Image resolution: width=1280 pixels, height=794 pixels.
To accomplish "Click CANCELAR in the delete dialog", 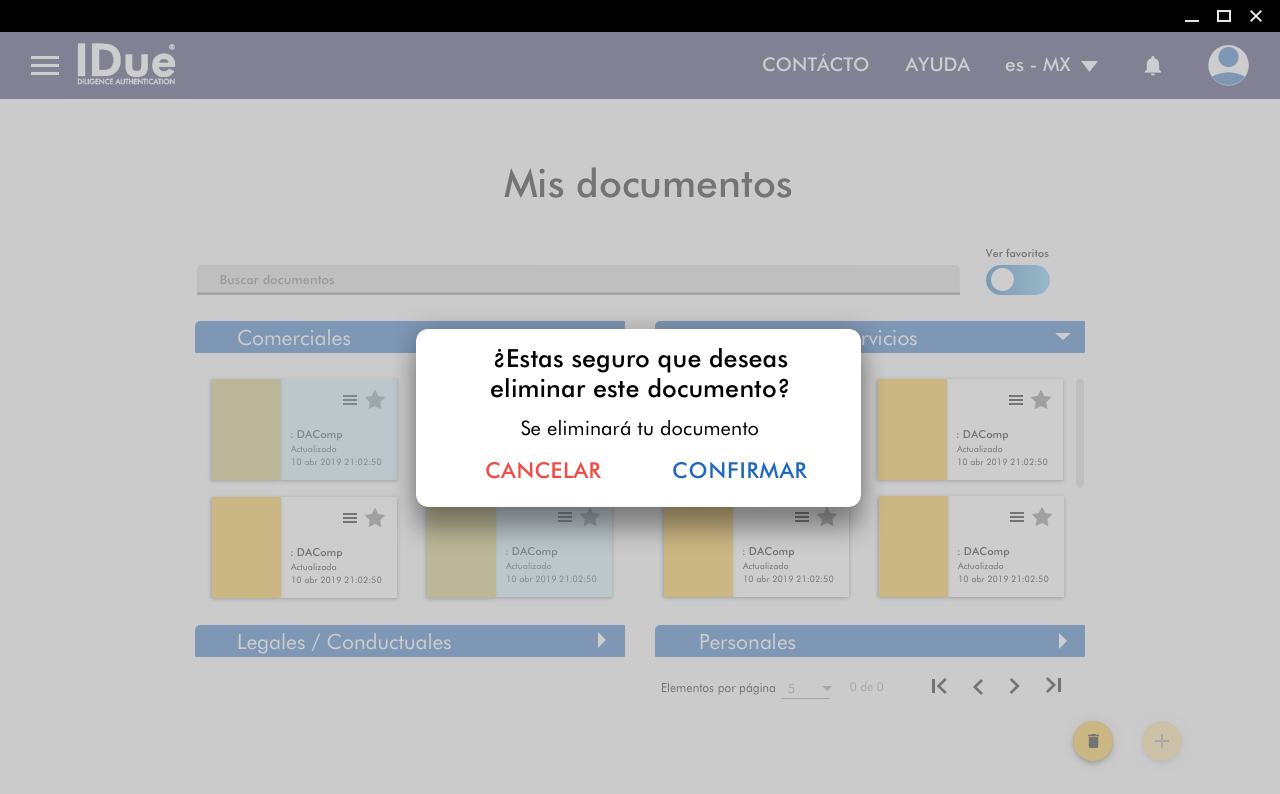I will (543, 471).
